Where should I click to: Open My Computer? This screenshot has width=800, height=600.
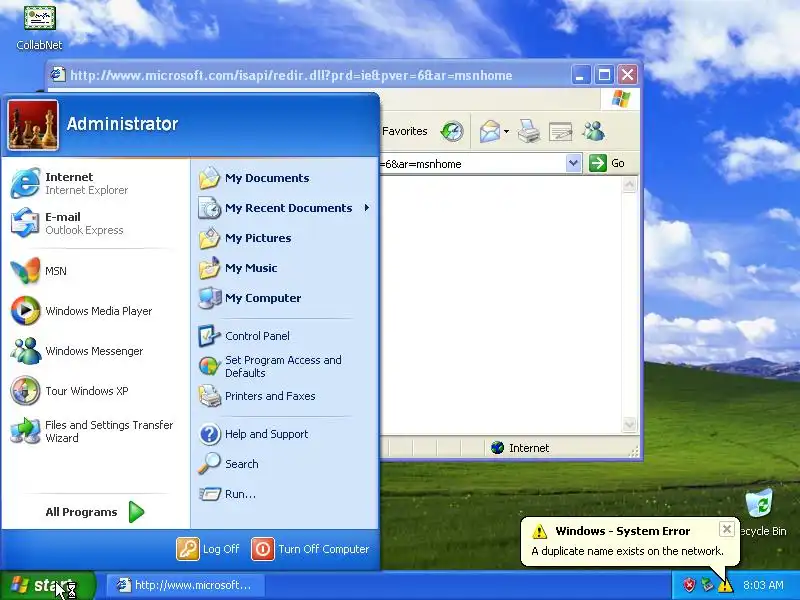point(285,298)
